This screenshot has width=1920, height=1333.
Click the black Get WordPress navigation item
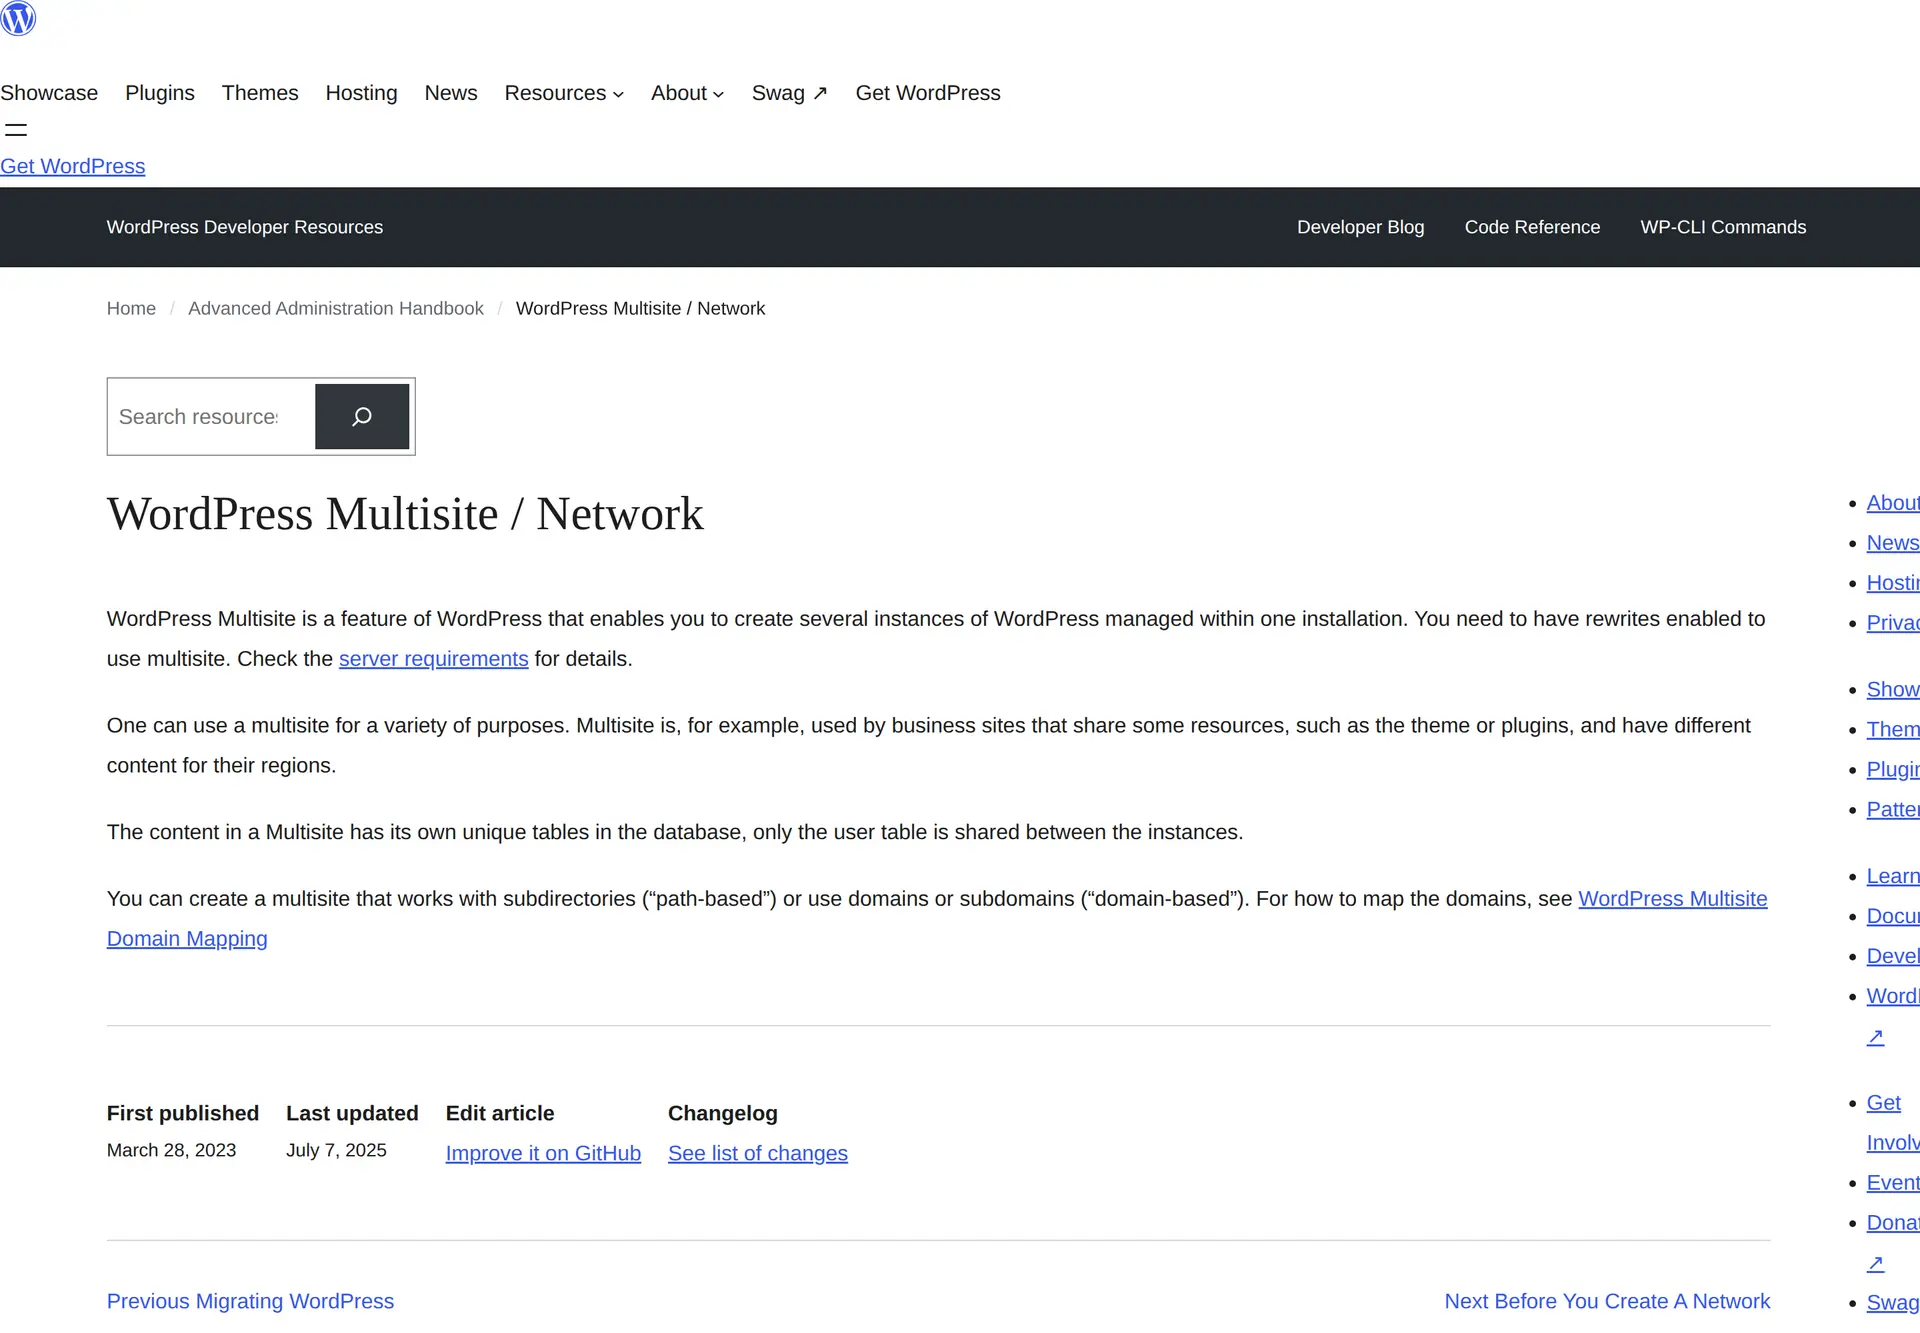(928, 93)
